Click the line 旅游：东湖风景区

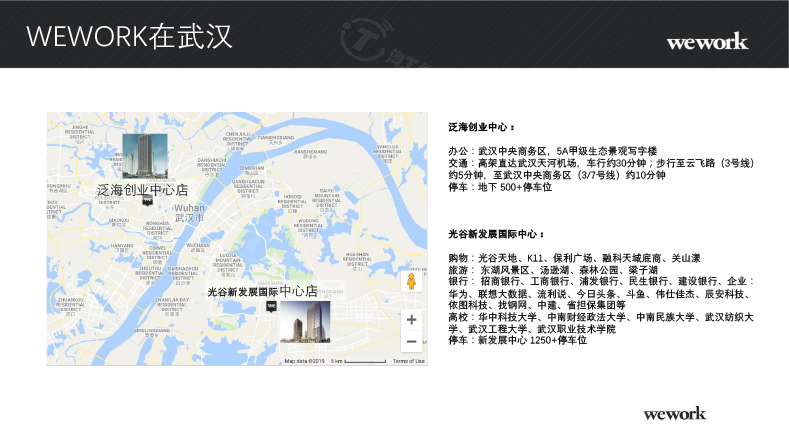click(x=553, y=270)
